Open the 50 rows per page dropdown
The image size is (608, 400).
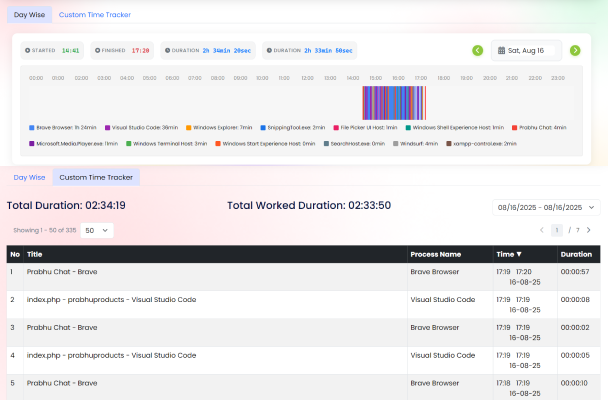click(x=97, y=230)
